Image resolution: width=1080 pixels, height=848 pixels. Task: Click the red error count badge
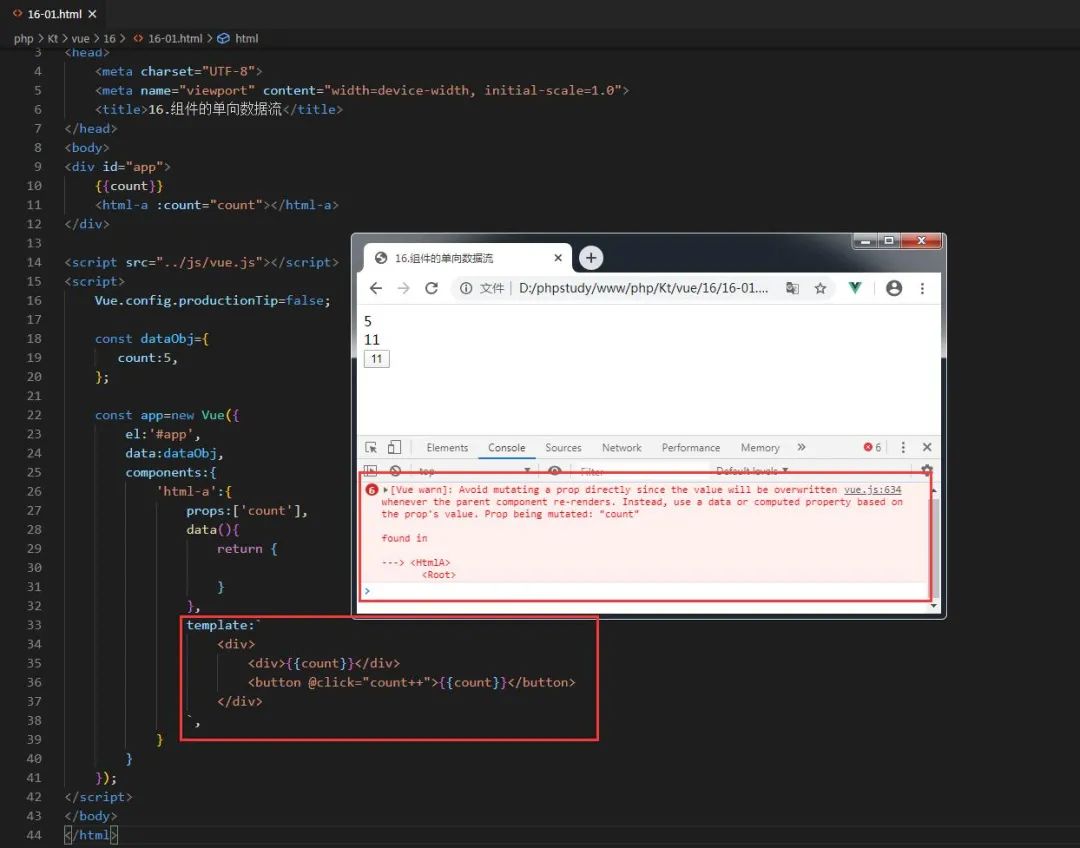pos(872,447)
